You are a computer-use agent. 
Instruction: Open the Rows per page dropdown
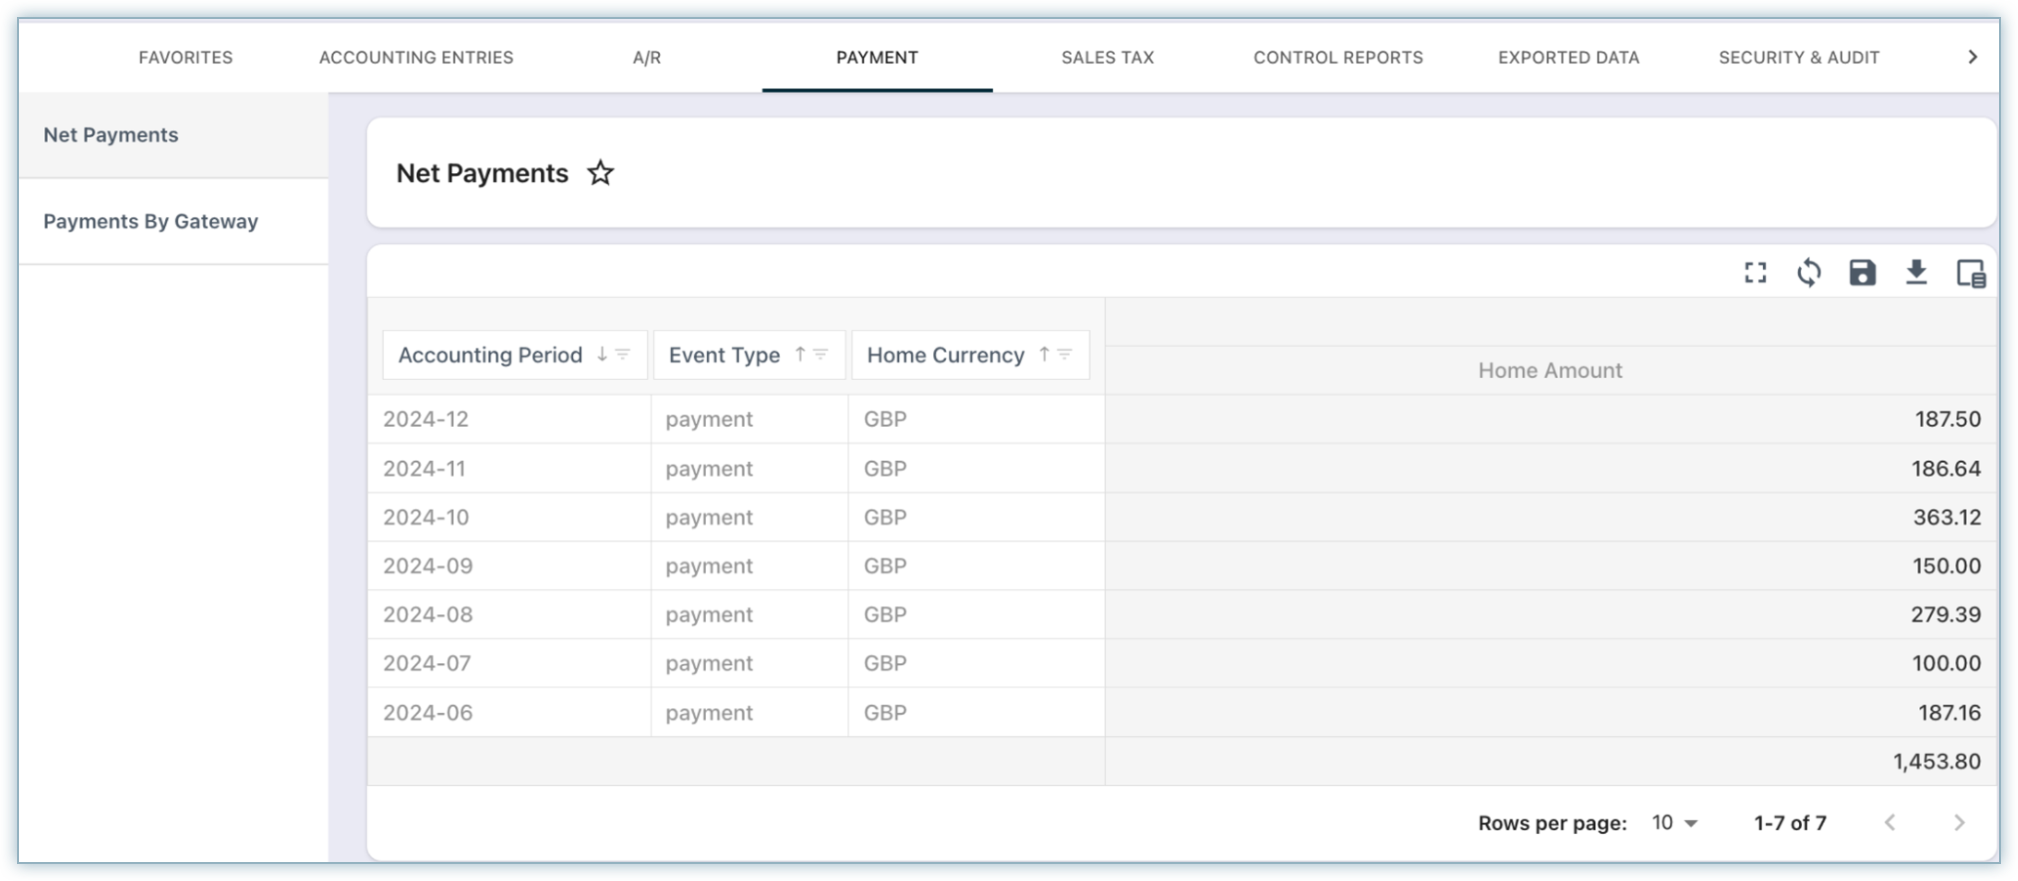1675,823
